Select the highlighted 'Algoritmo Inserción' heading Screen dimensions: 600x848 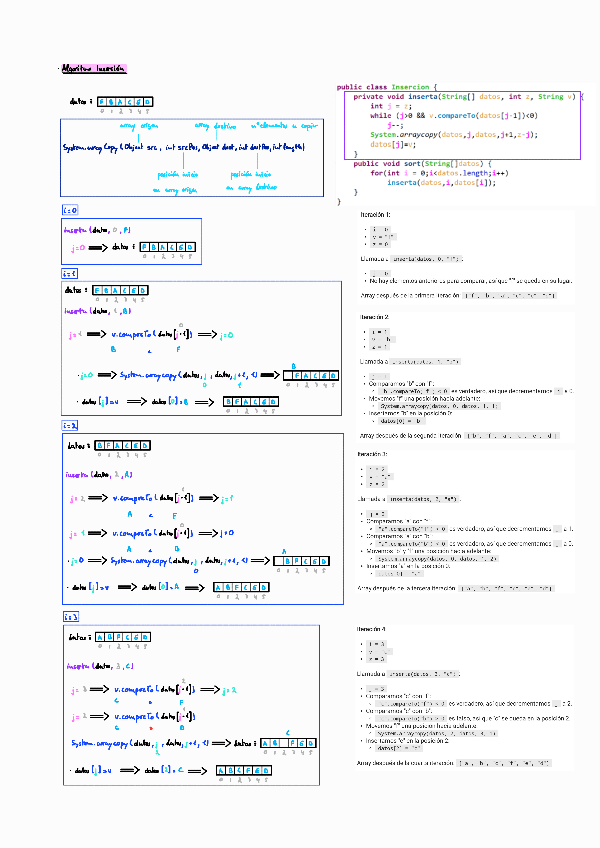point(94,69)
